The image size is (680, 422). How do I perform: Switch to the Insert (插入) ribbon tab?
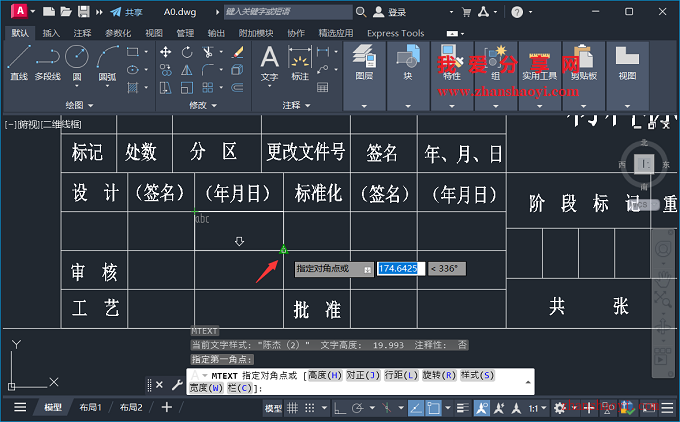[51, 33]
